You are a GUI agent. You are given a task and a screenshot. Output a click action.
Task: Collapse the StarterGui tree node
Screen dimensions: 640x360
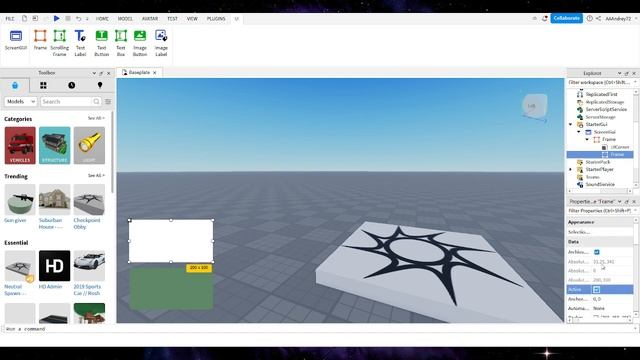pos(571,124)
